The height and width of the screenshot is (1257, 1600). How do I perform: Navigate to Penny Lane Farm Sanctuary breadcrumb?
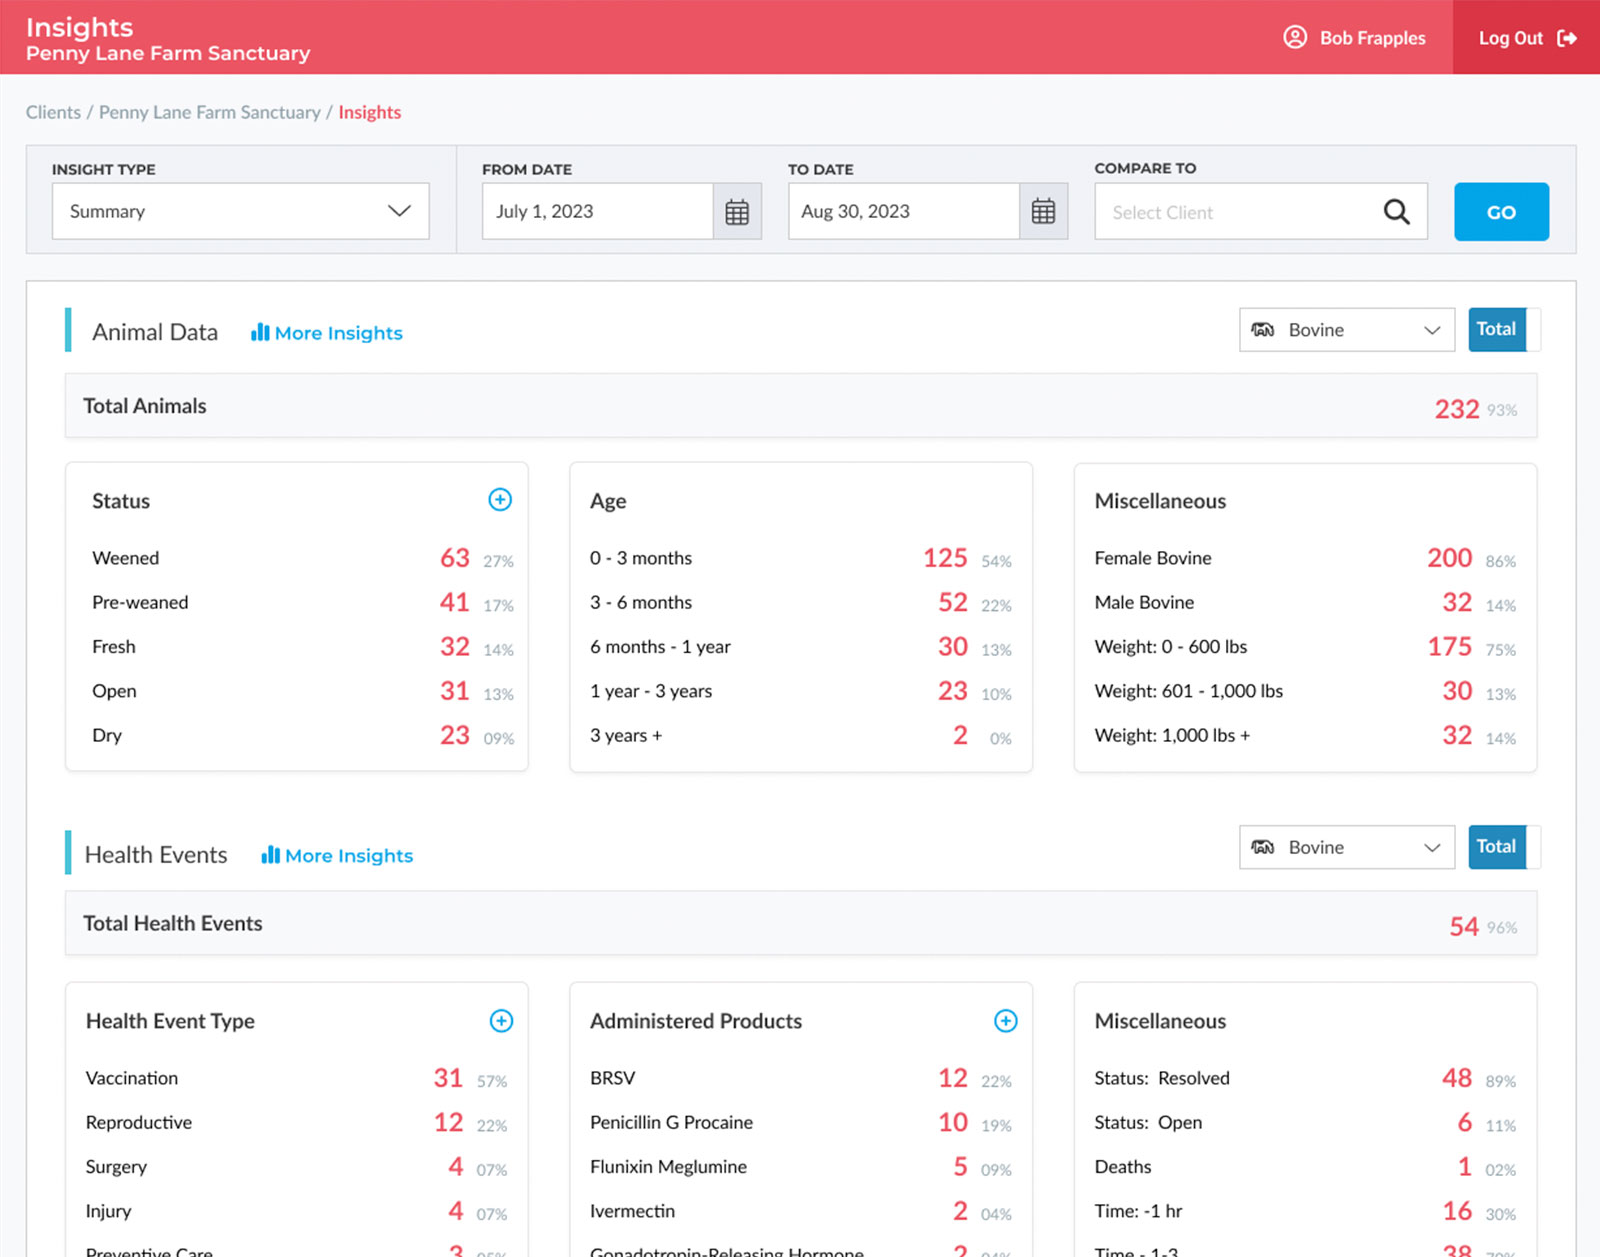[x=209, y=112]
